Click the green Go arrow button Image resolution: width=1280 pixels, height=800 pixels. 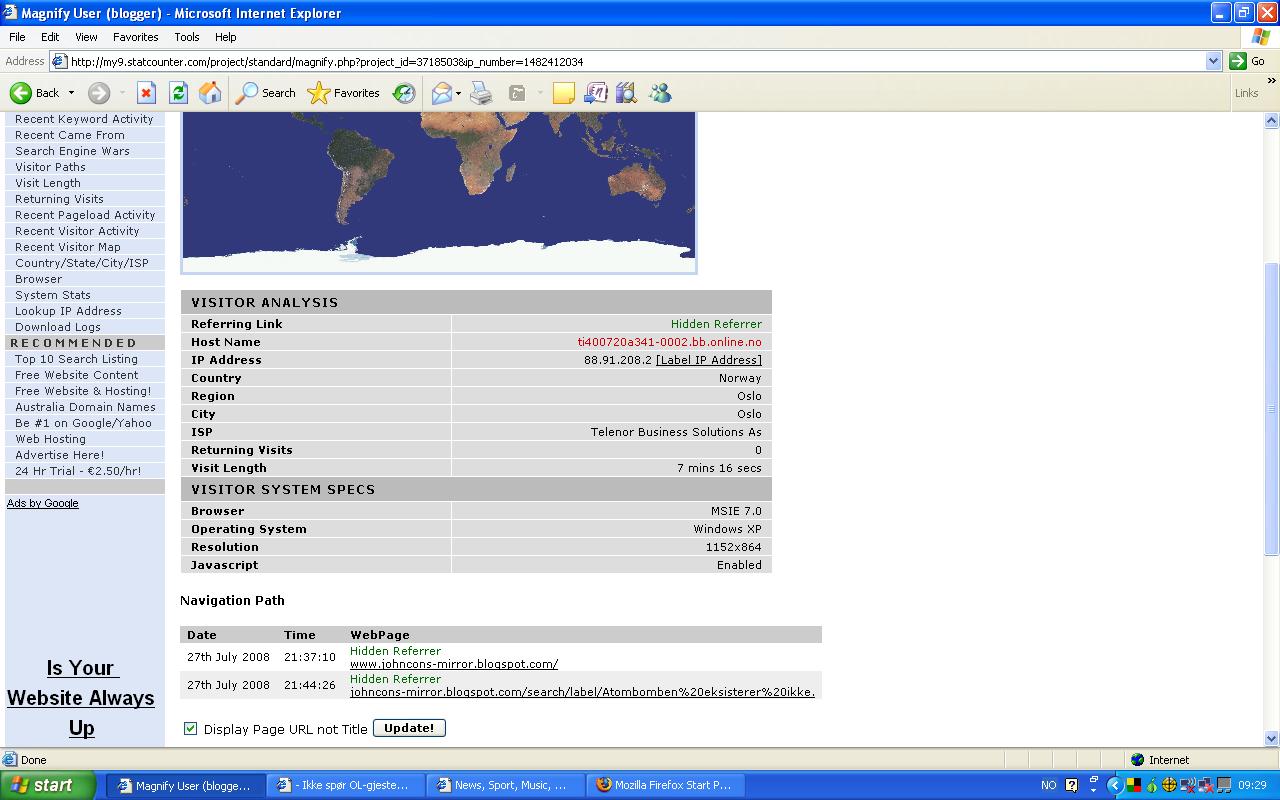click(x=1238, y=61)
